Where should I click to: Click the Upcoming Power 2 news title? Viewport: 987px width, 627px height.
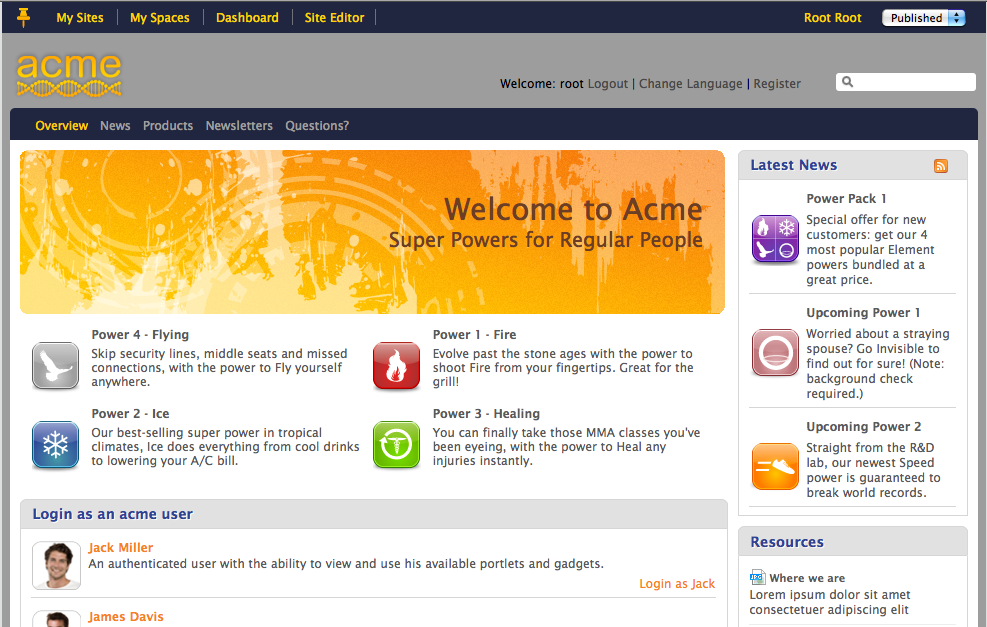(x=864, y=427)
